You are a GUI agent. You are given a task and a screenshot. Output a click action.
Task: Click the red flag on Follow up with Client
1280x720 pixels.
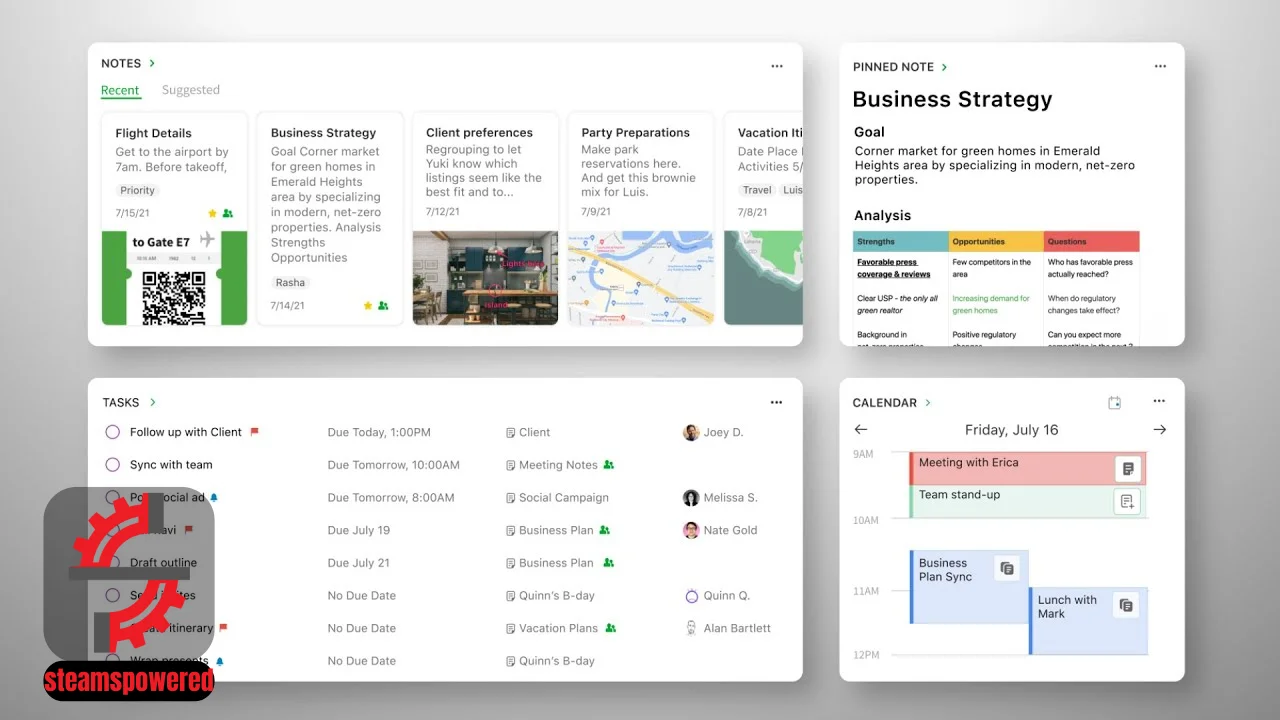tap(254, 432)
